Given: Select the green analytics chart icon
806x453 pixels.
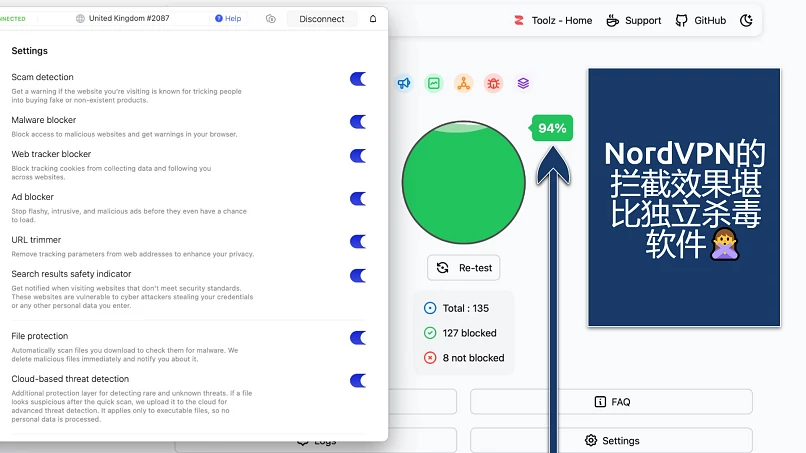Looking at the screenshot, I should click(x=434, y=83).
